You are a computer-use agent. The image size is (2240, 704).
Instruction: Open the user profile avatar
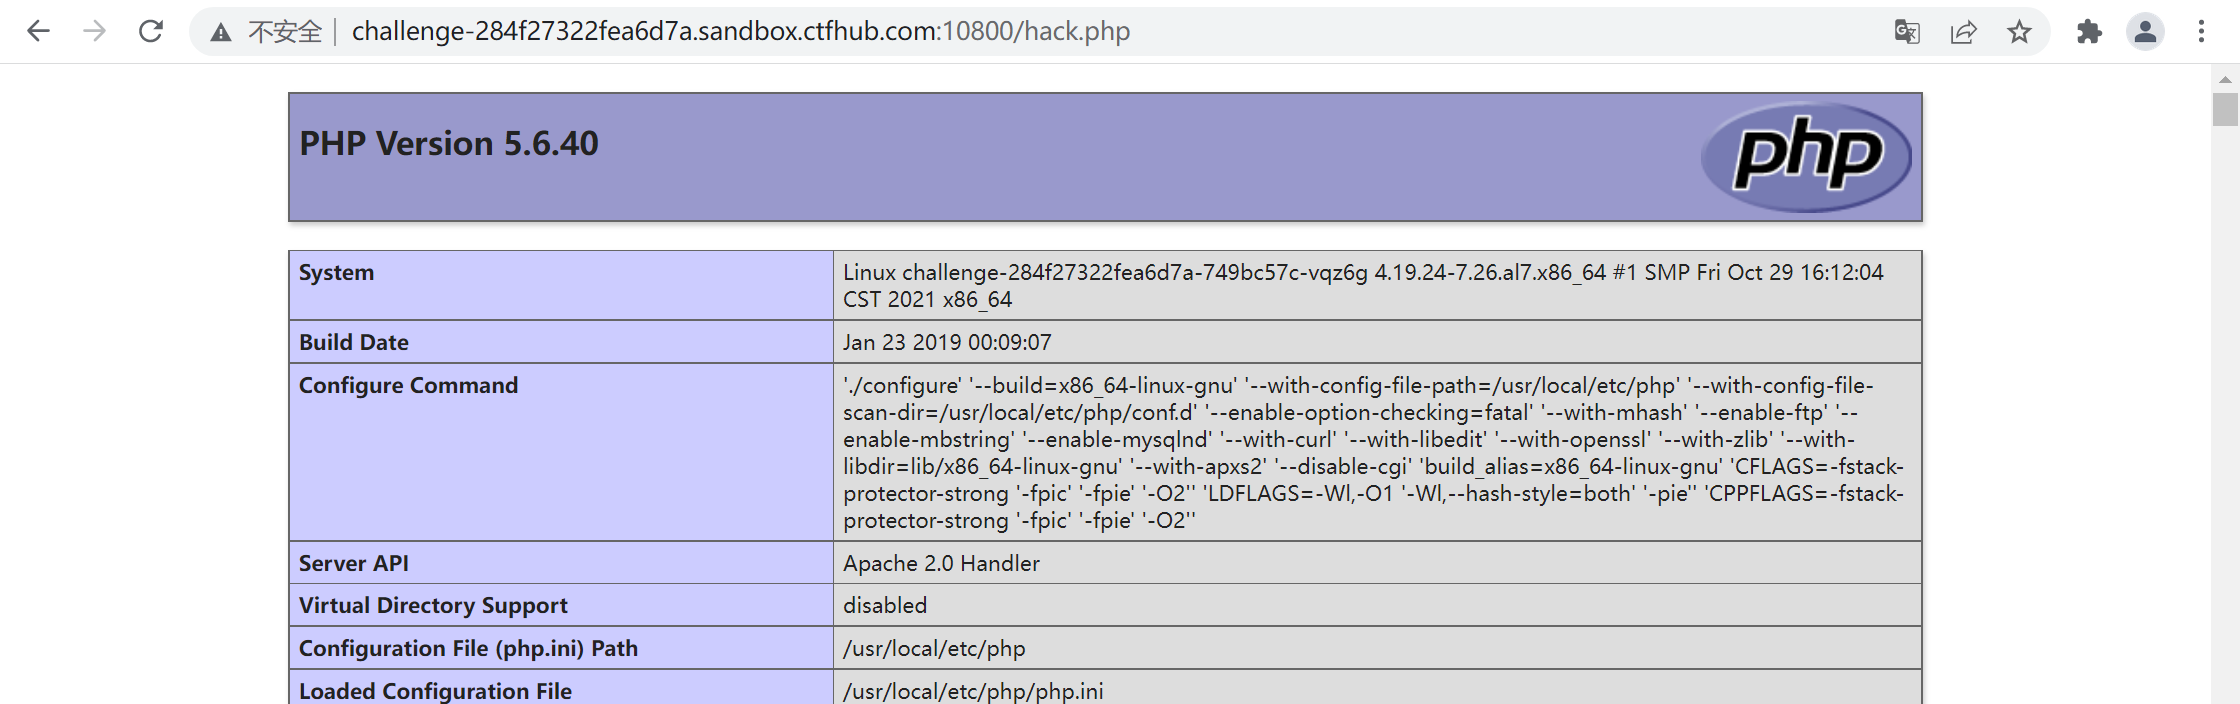tap(2145, 32)
